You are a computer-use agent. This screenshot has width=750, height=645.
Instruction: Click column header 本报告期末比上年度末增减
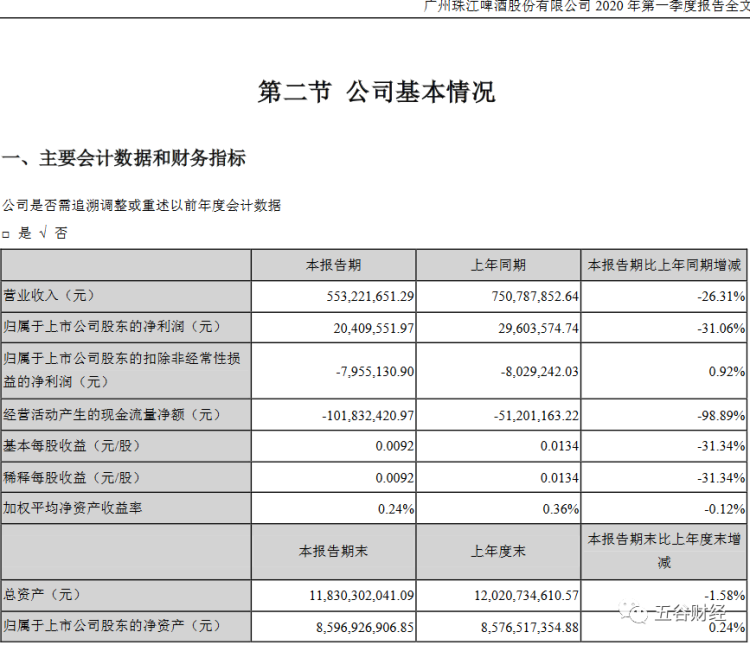click(x=664, y=551)
